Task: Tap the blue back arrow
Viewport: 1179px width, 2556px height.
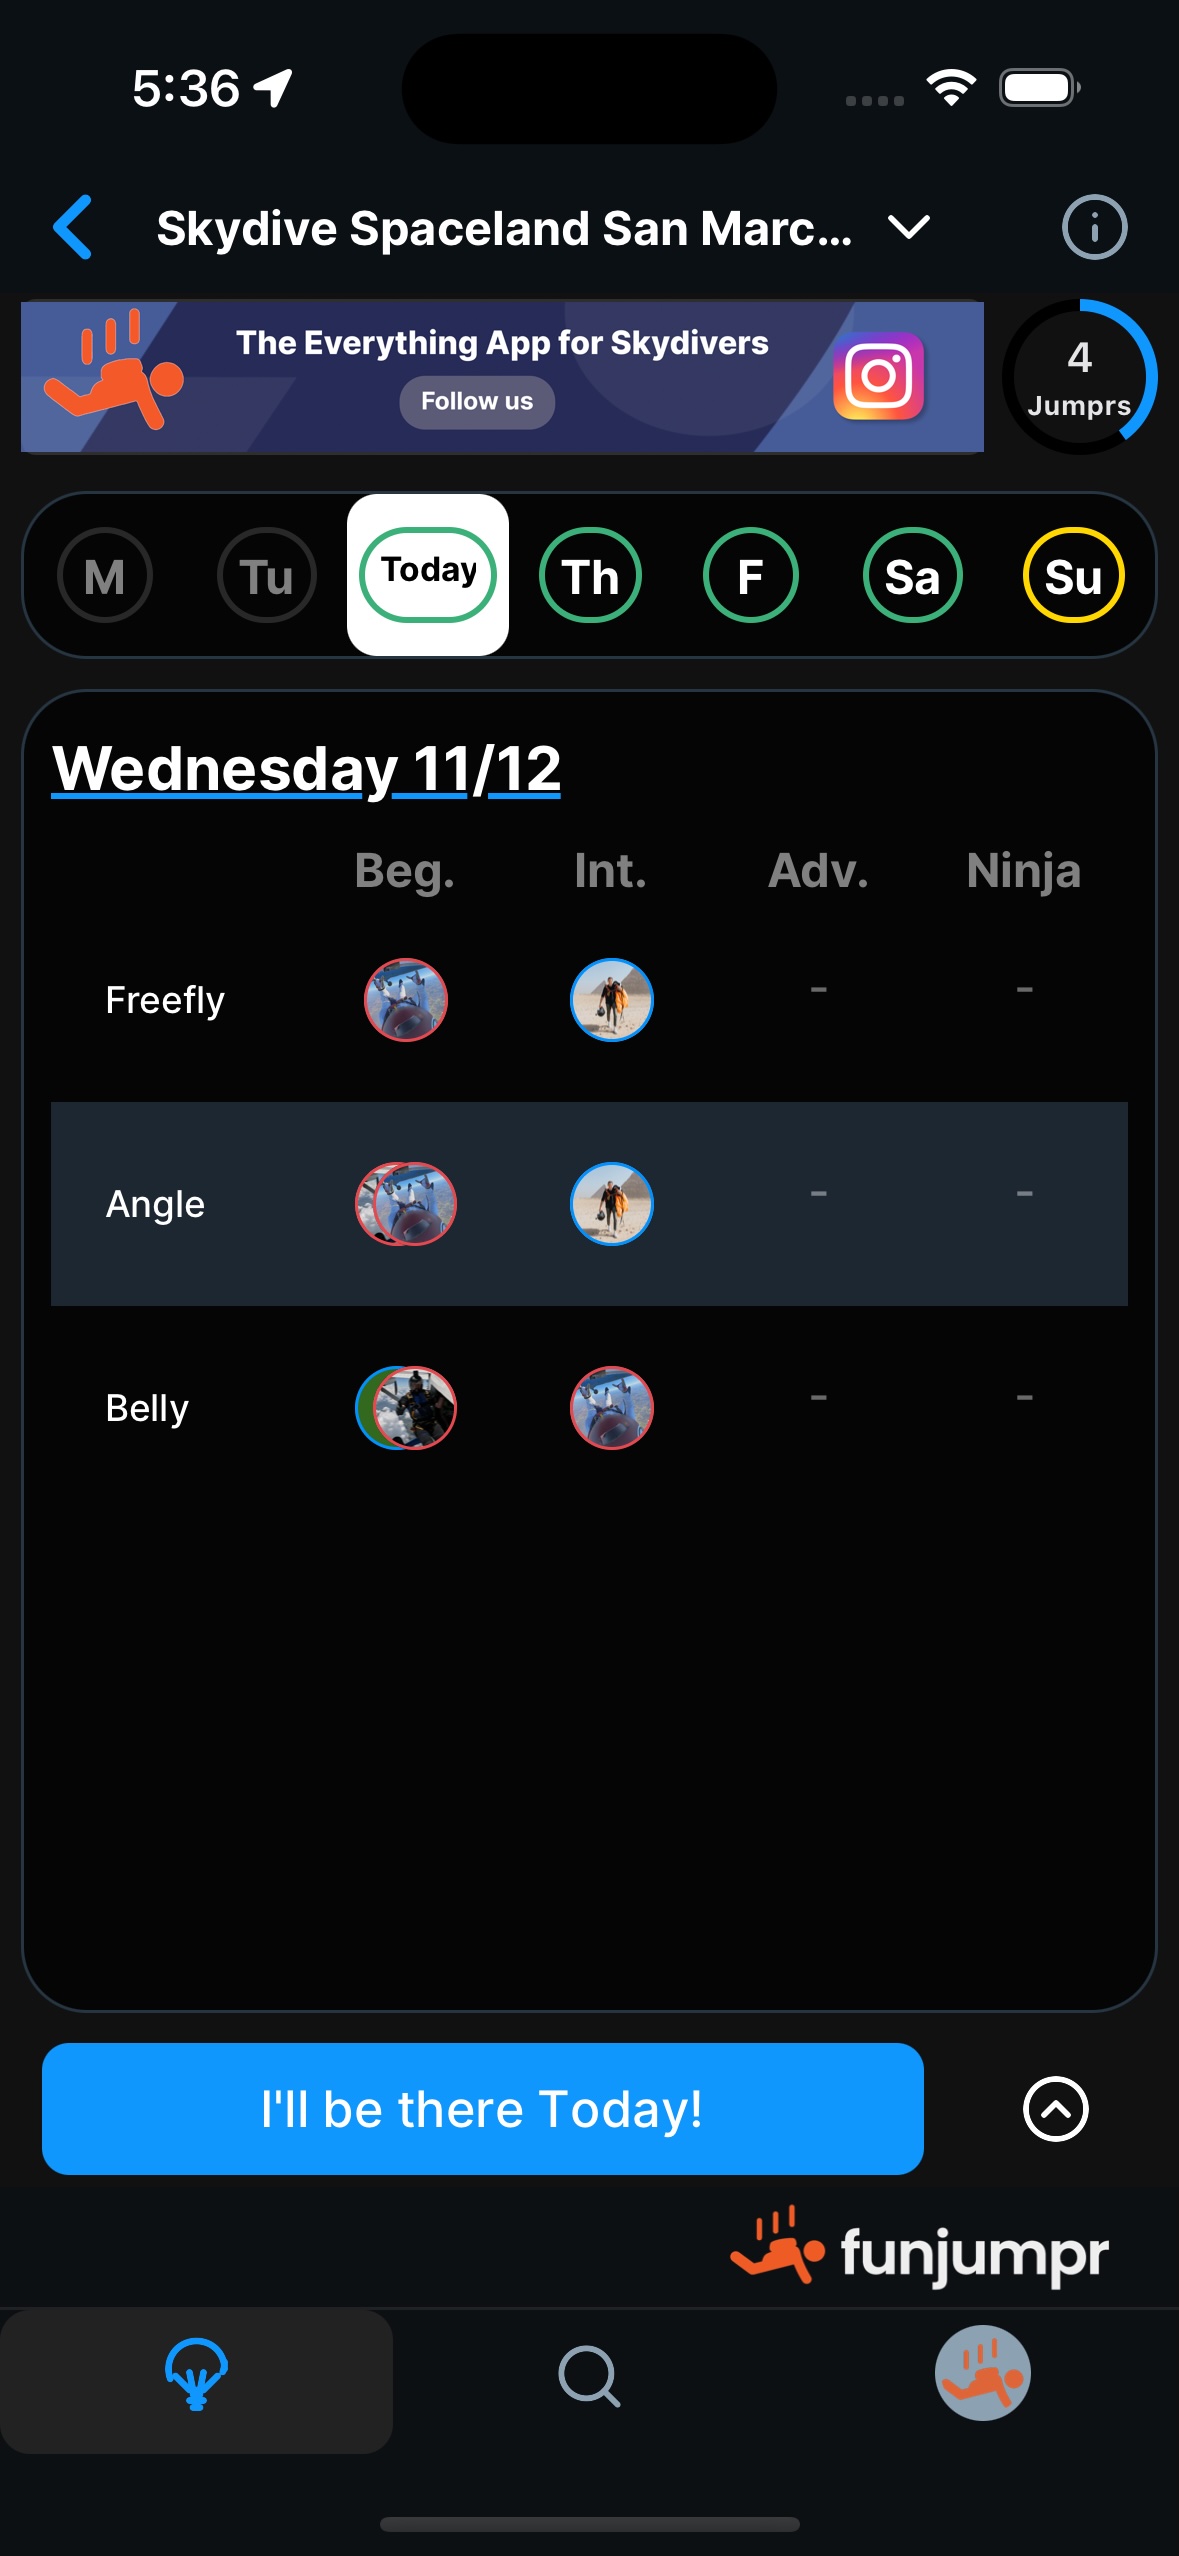Action: [73, 228]
